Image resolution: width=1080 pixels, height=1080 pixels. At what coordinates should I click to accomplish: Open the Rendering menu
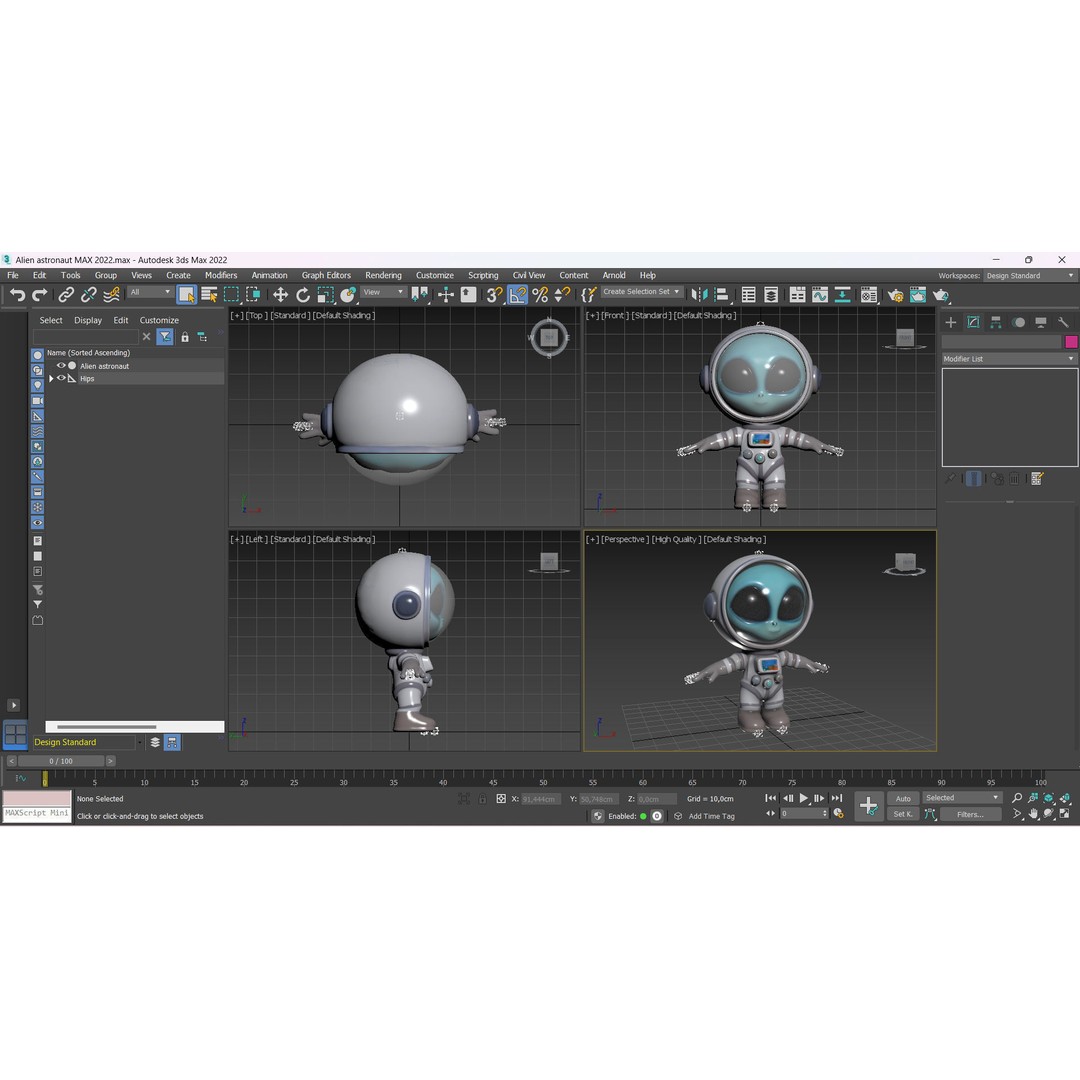tap(384, 275)
